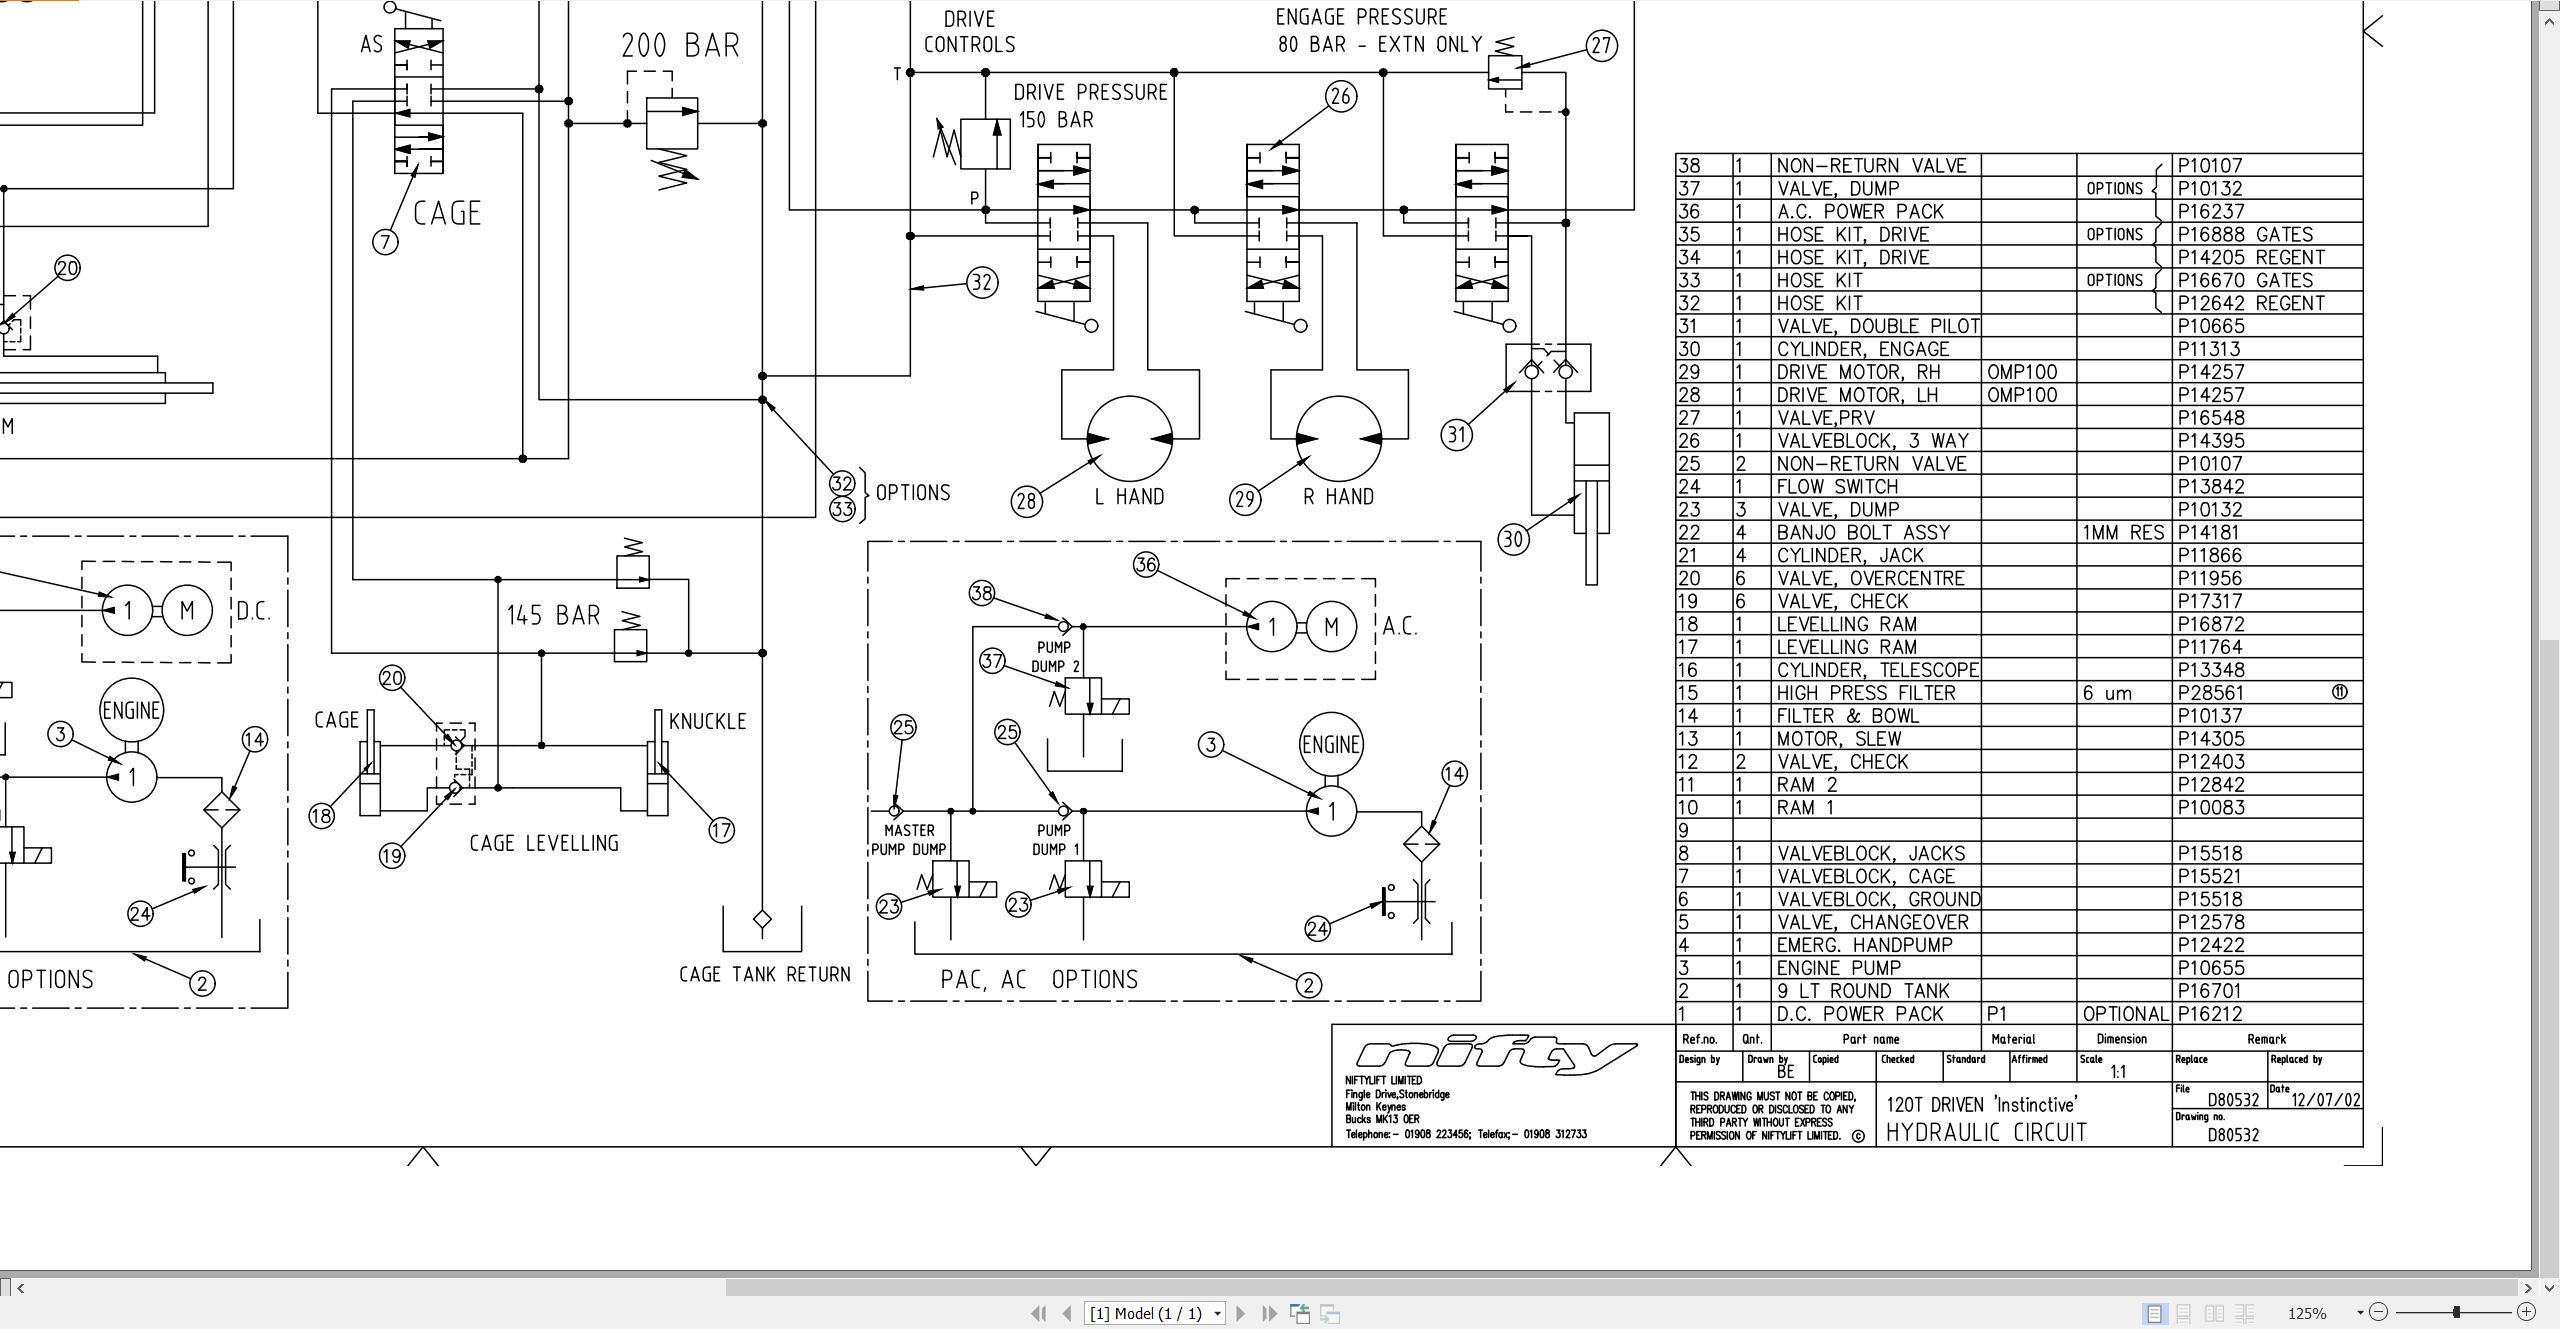
Task: Click the 'MASTER PUMP DUMP' label
Action: point(909,840)
